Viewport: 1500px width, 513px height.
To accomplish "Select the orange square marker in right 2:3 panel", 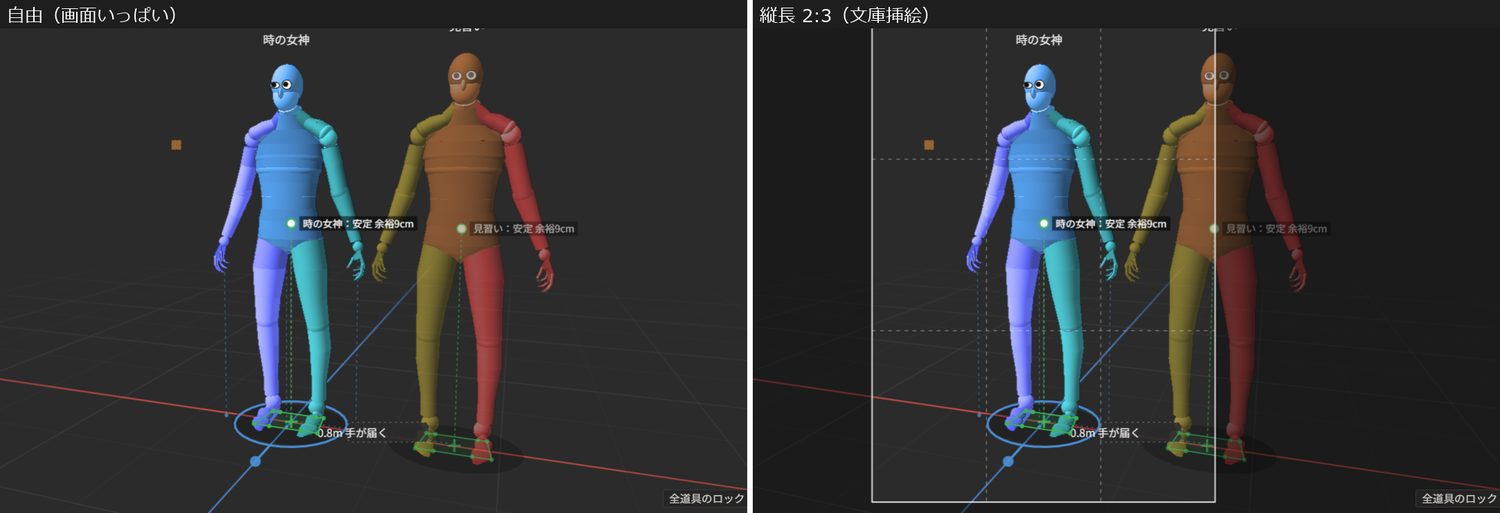I will pos(929,145).
